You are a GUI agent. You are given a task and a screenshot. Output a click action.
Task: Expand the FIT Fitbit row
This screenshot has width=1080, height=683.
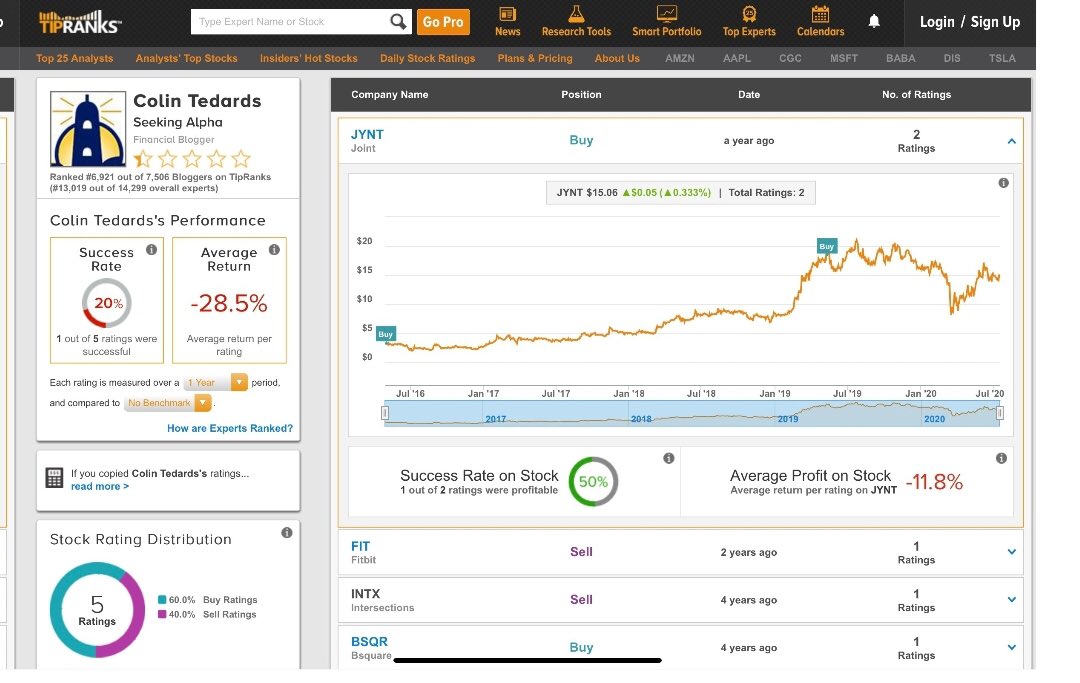[1011, 551]
